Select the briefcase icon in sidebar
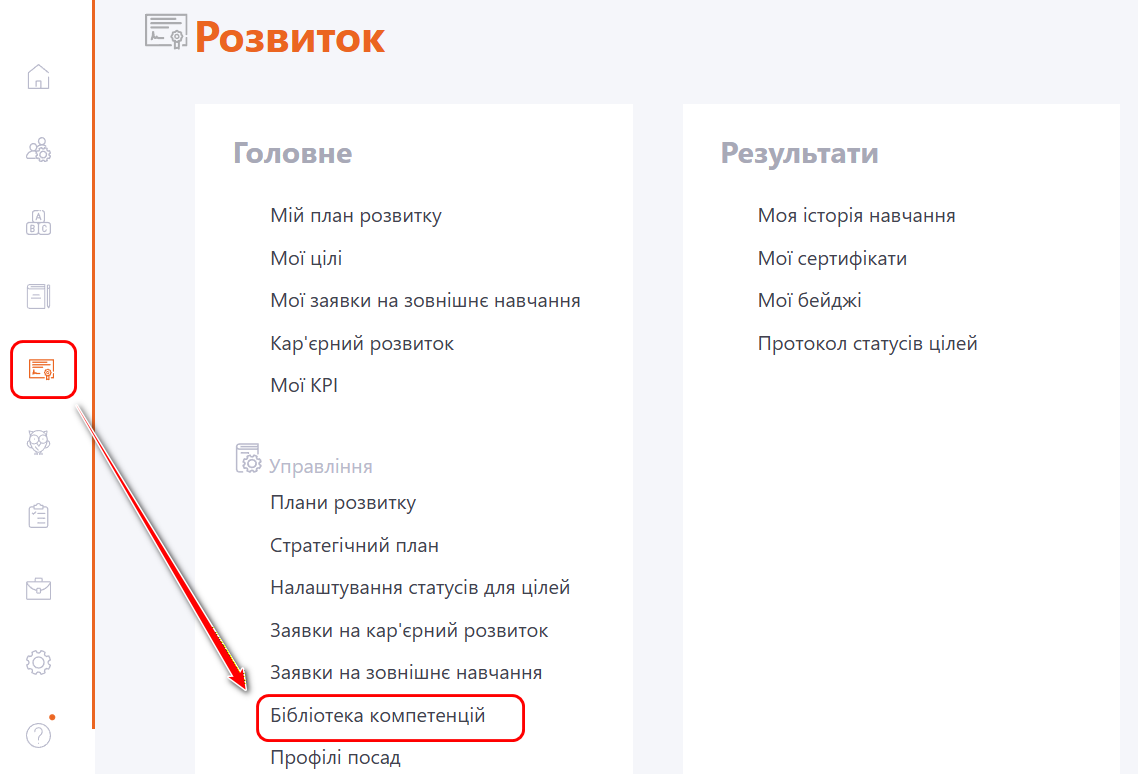 (38, 589)
